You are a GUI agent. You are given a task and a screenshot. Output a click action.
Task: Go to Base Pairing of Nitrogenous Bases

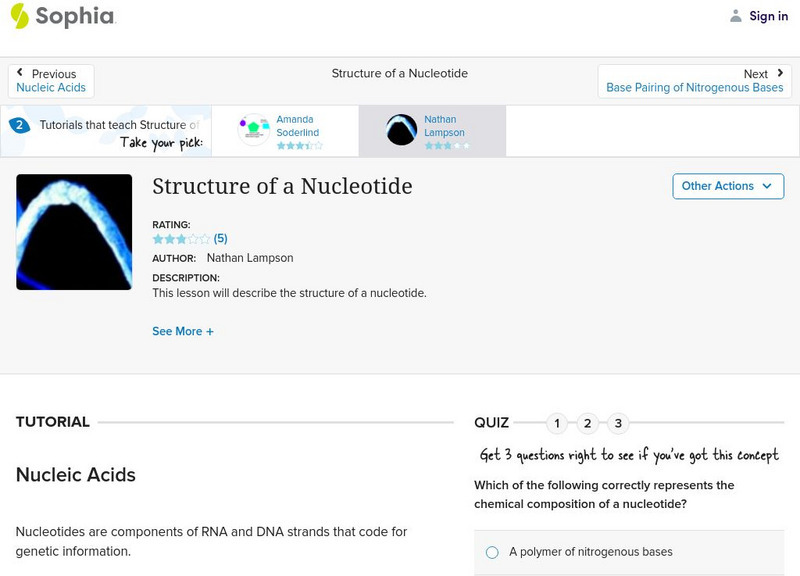click(691, 87)
